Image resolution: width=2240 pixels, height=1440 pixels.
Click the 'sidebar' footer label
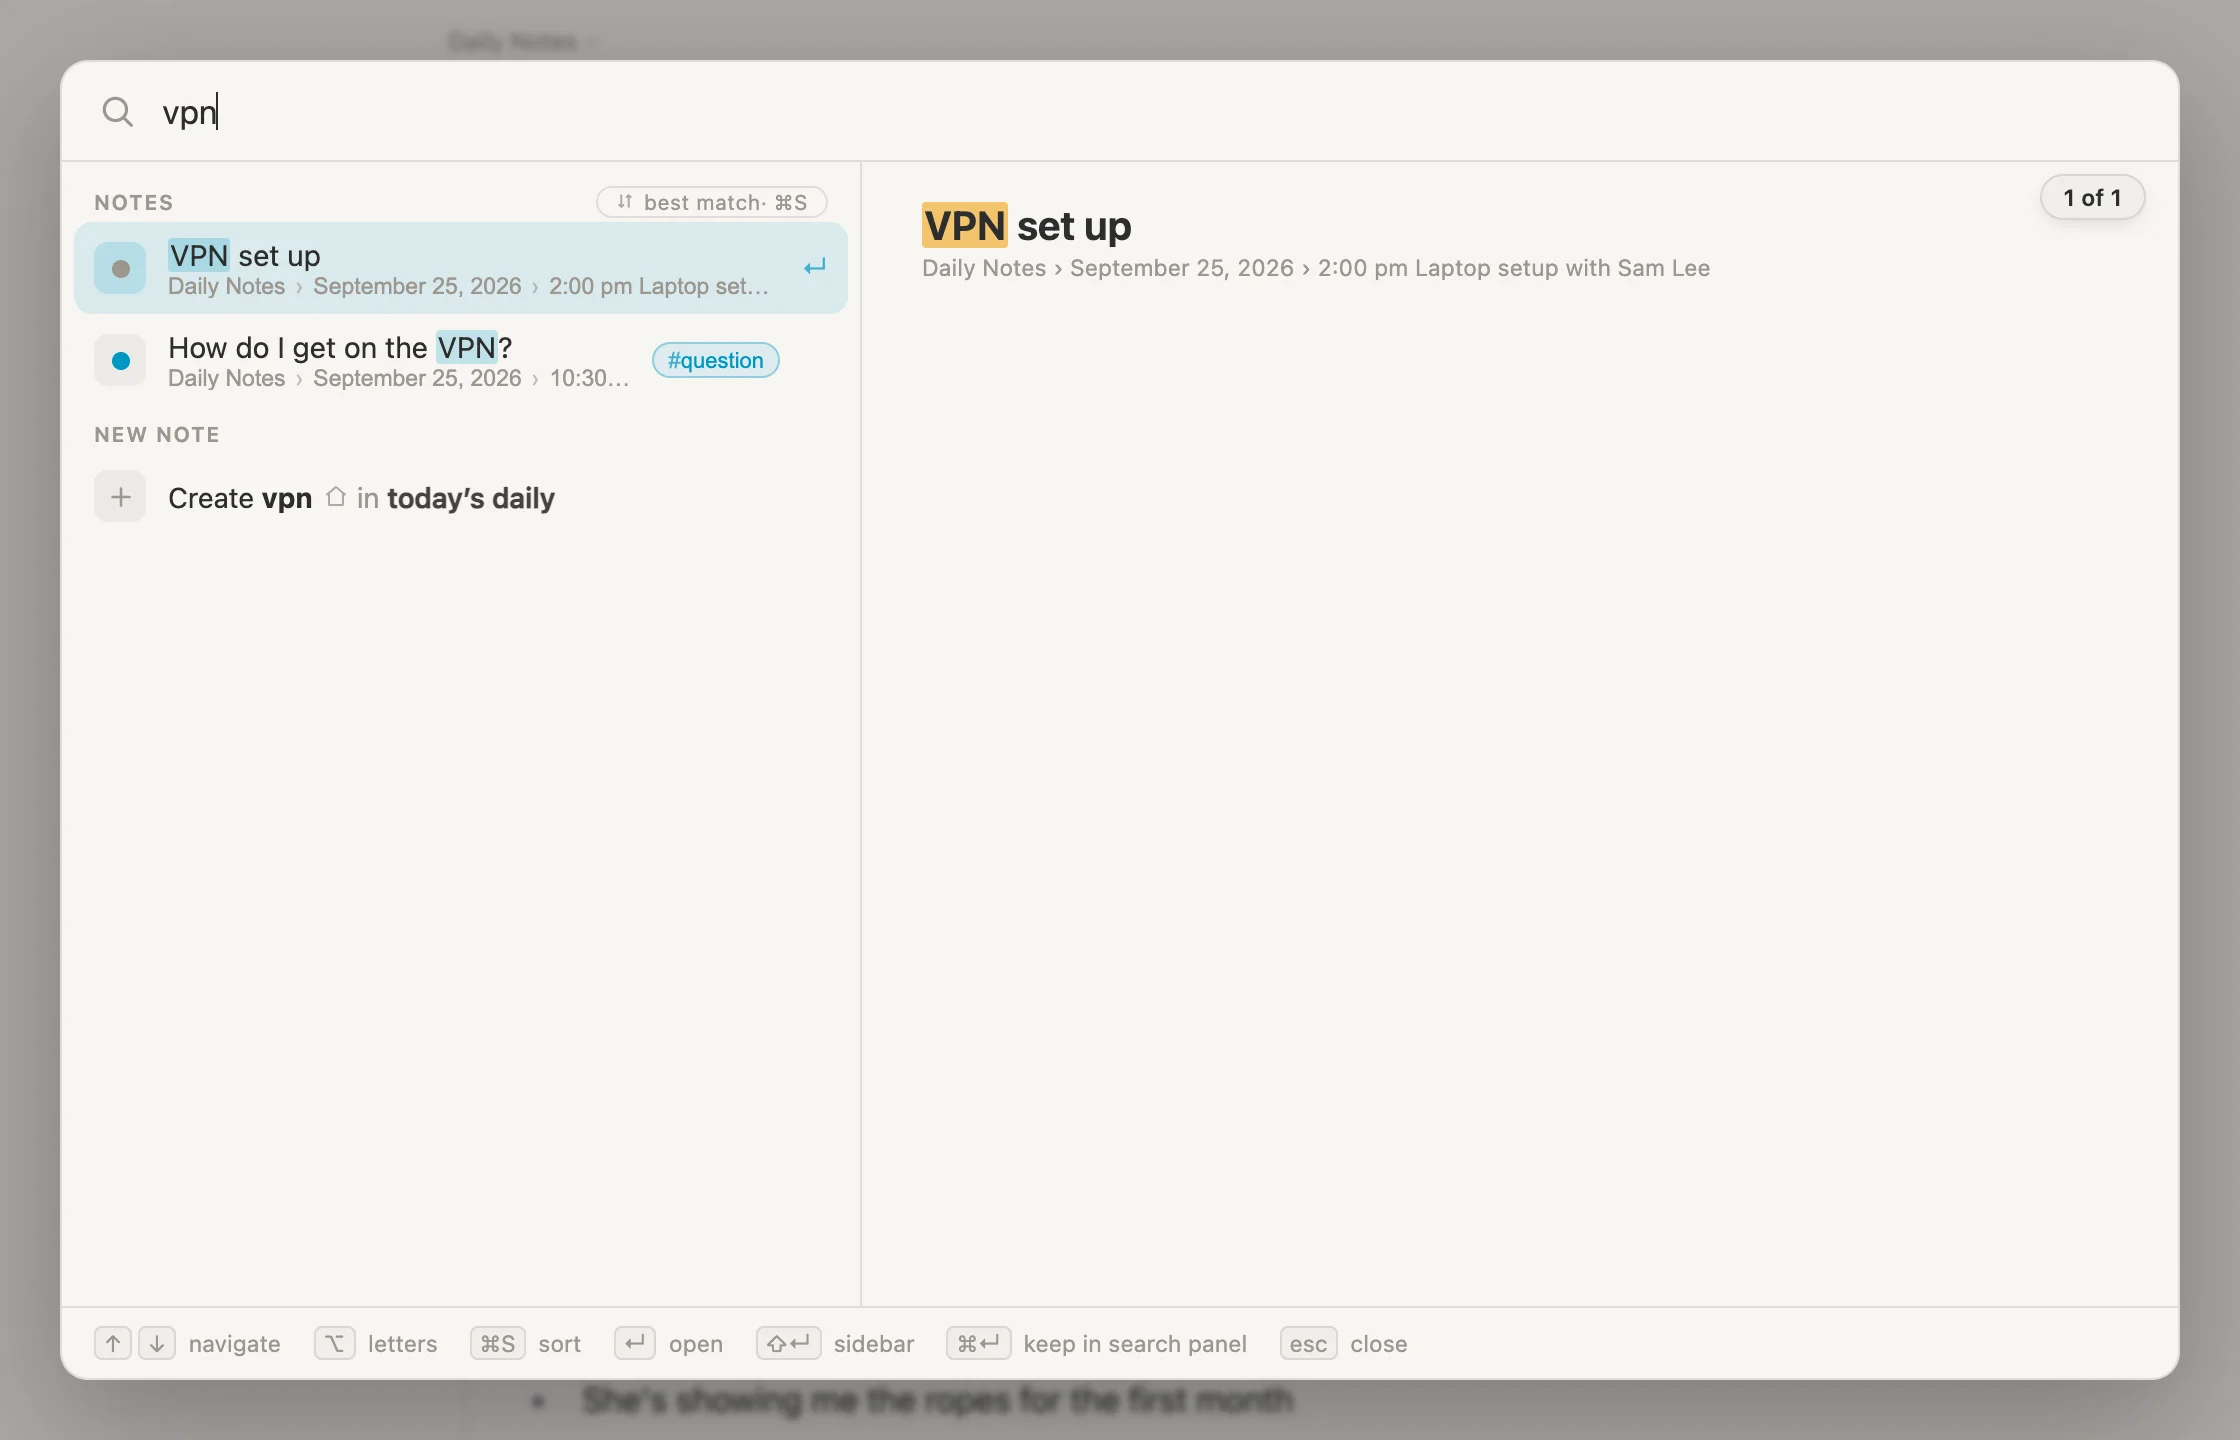(874, 1344)
